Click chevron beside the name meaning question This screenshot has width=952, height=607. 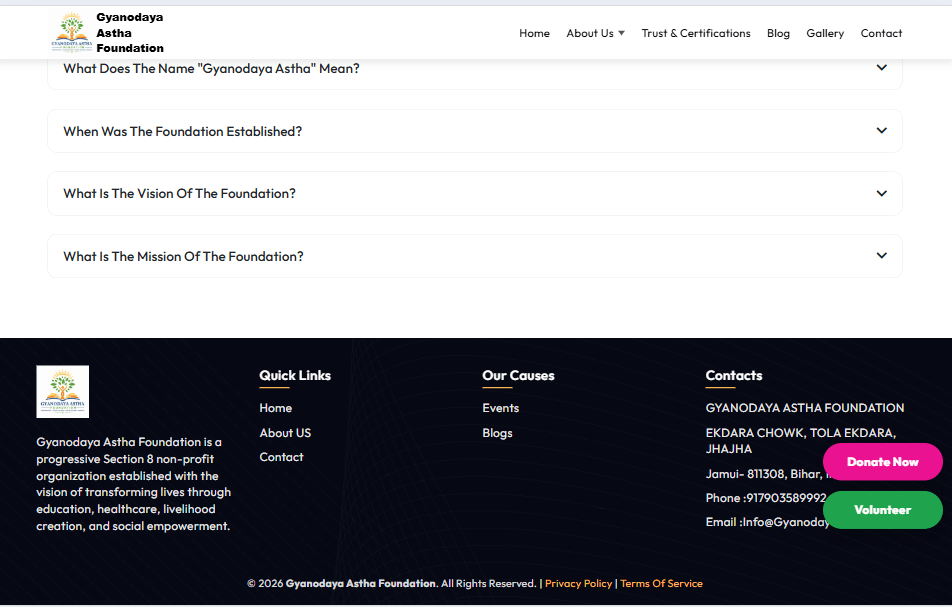pyautogui.click(x=882, y=67)
